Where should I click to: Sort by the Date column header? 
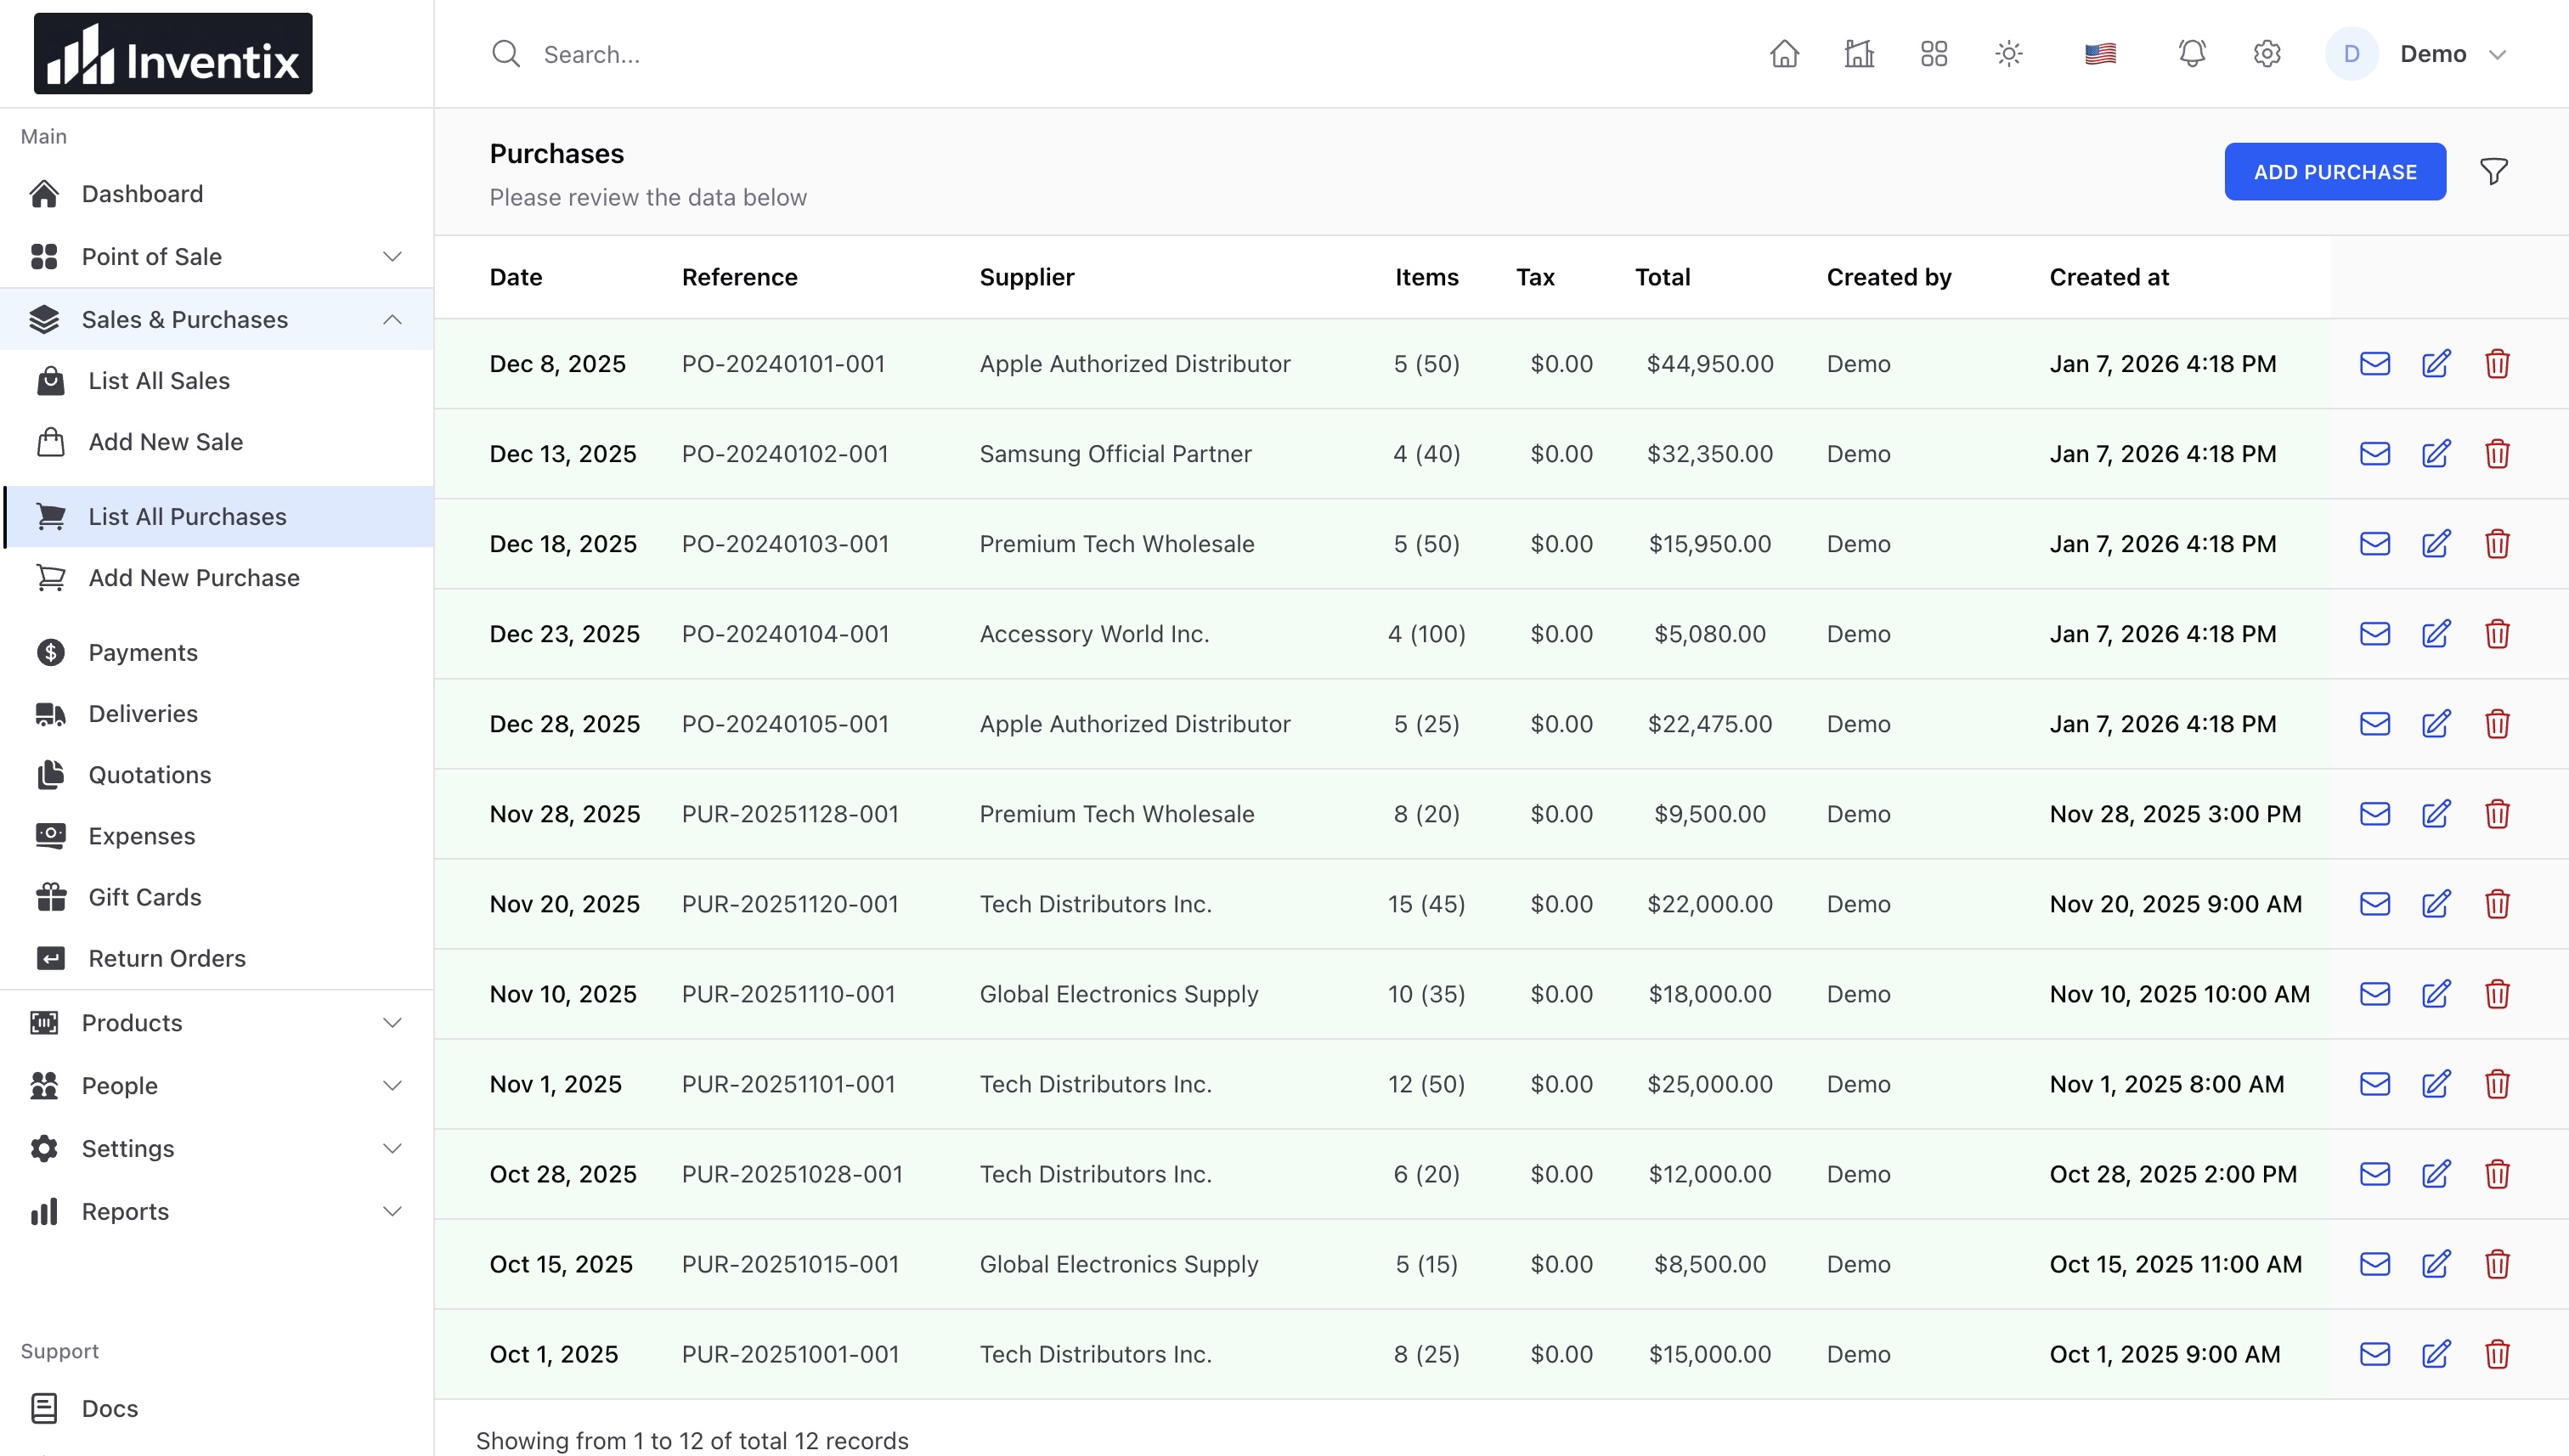click(x=516, y=278)
